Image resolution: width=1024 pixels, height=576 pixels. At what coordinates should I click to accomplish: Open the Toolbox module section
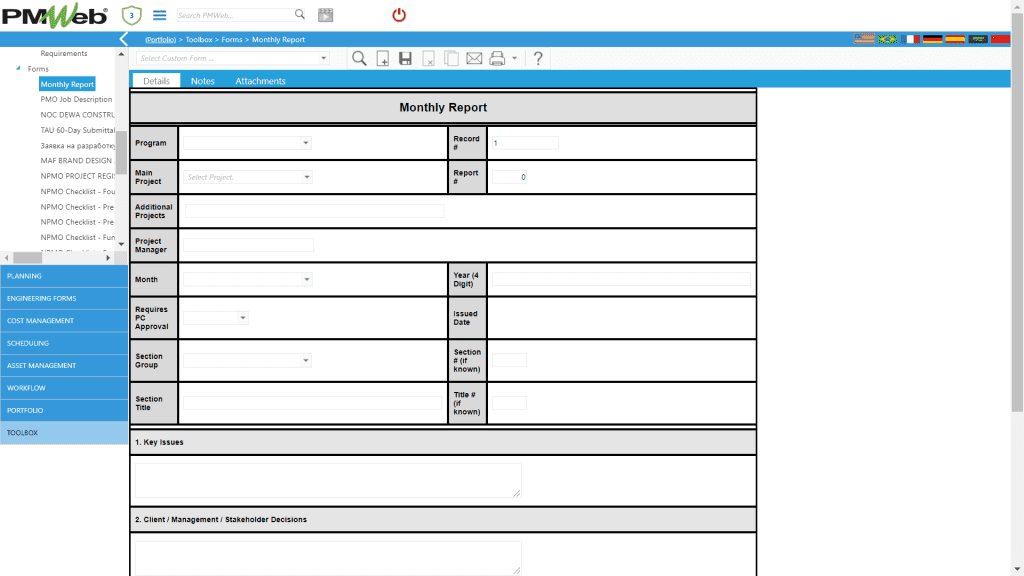pos(64,433)
